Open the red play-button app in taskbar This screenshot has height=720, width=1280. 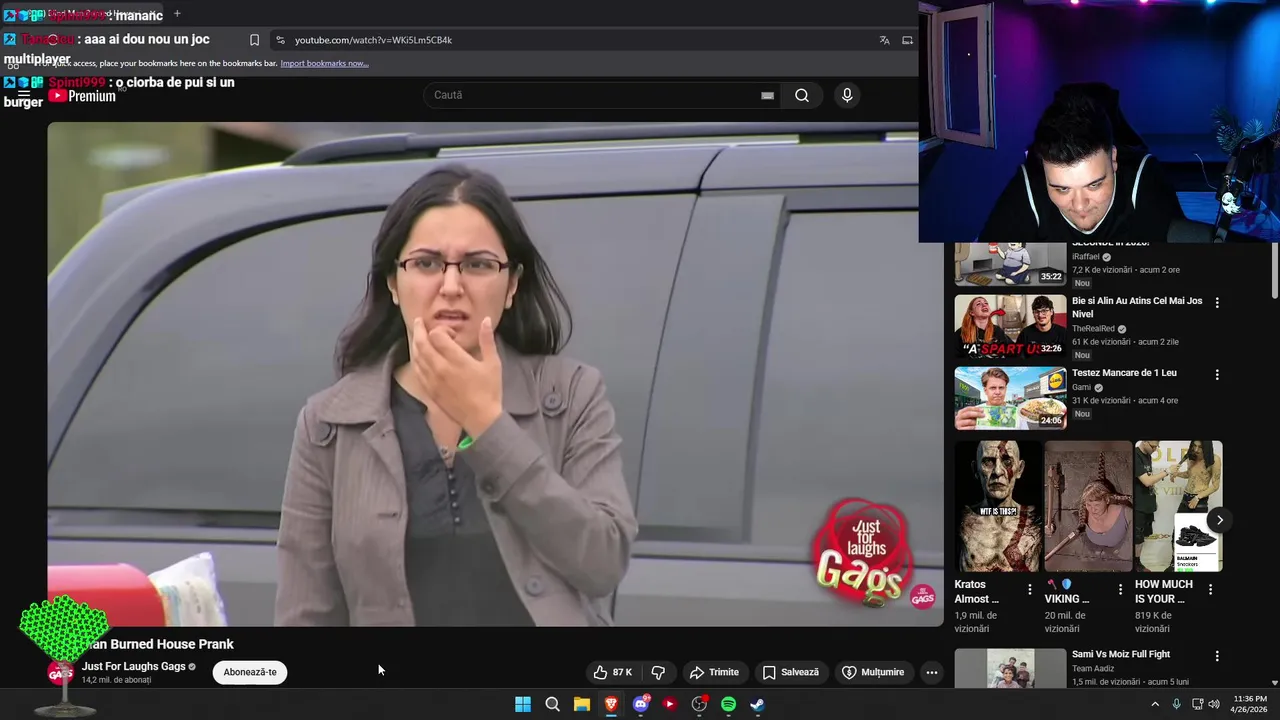tap(670, 704)
